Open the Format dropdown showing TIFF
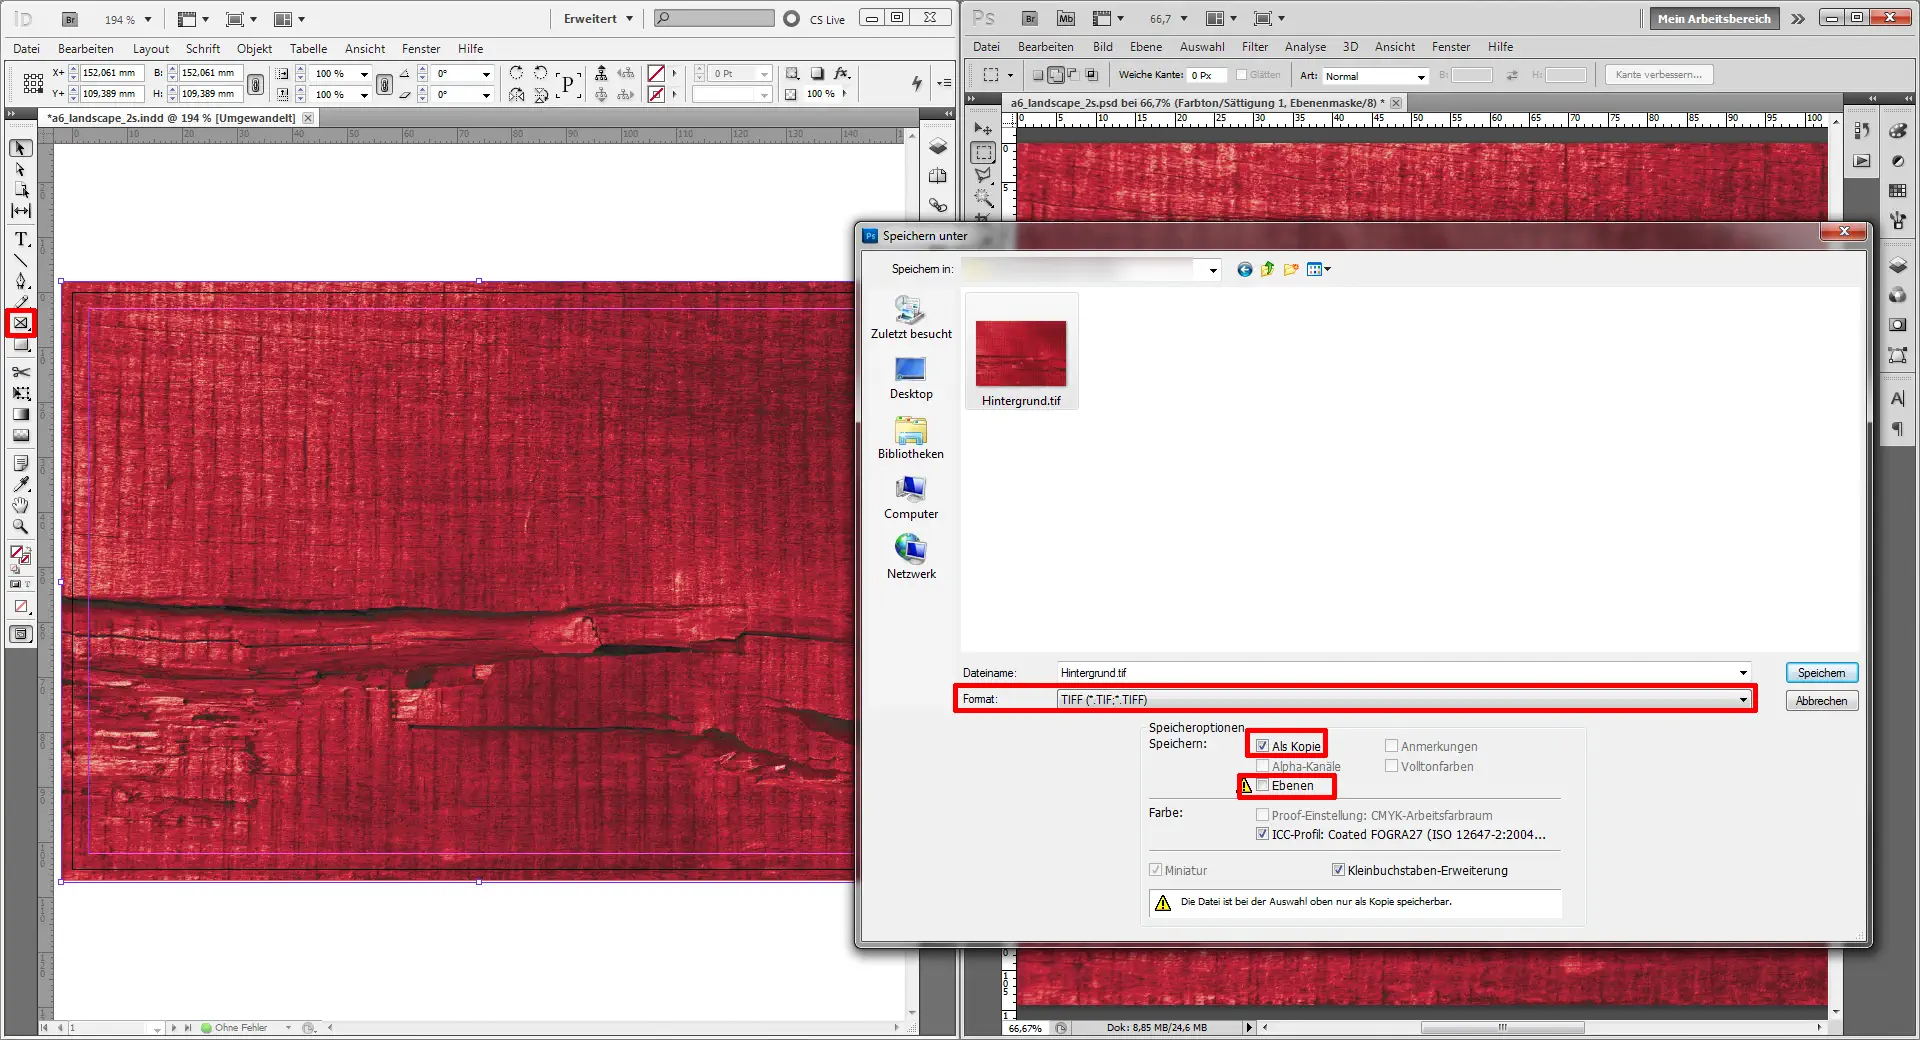This screenshot has width=1920, height=1040. tap(1744, 699)
